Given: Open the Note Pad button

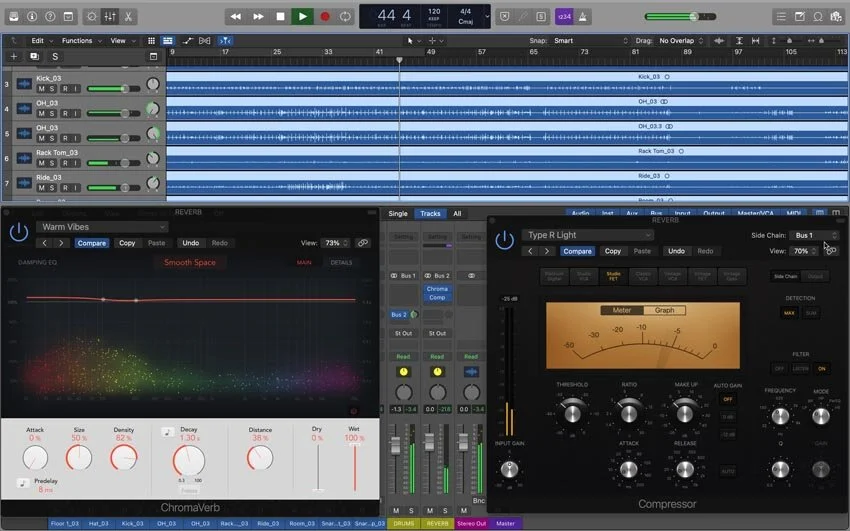Looking at the screenshot, I should (800, 16).
